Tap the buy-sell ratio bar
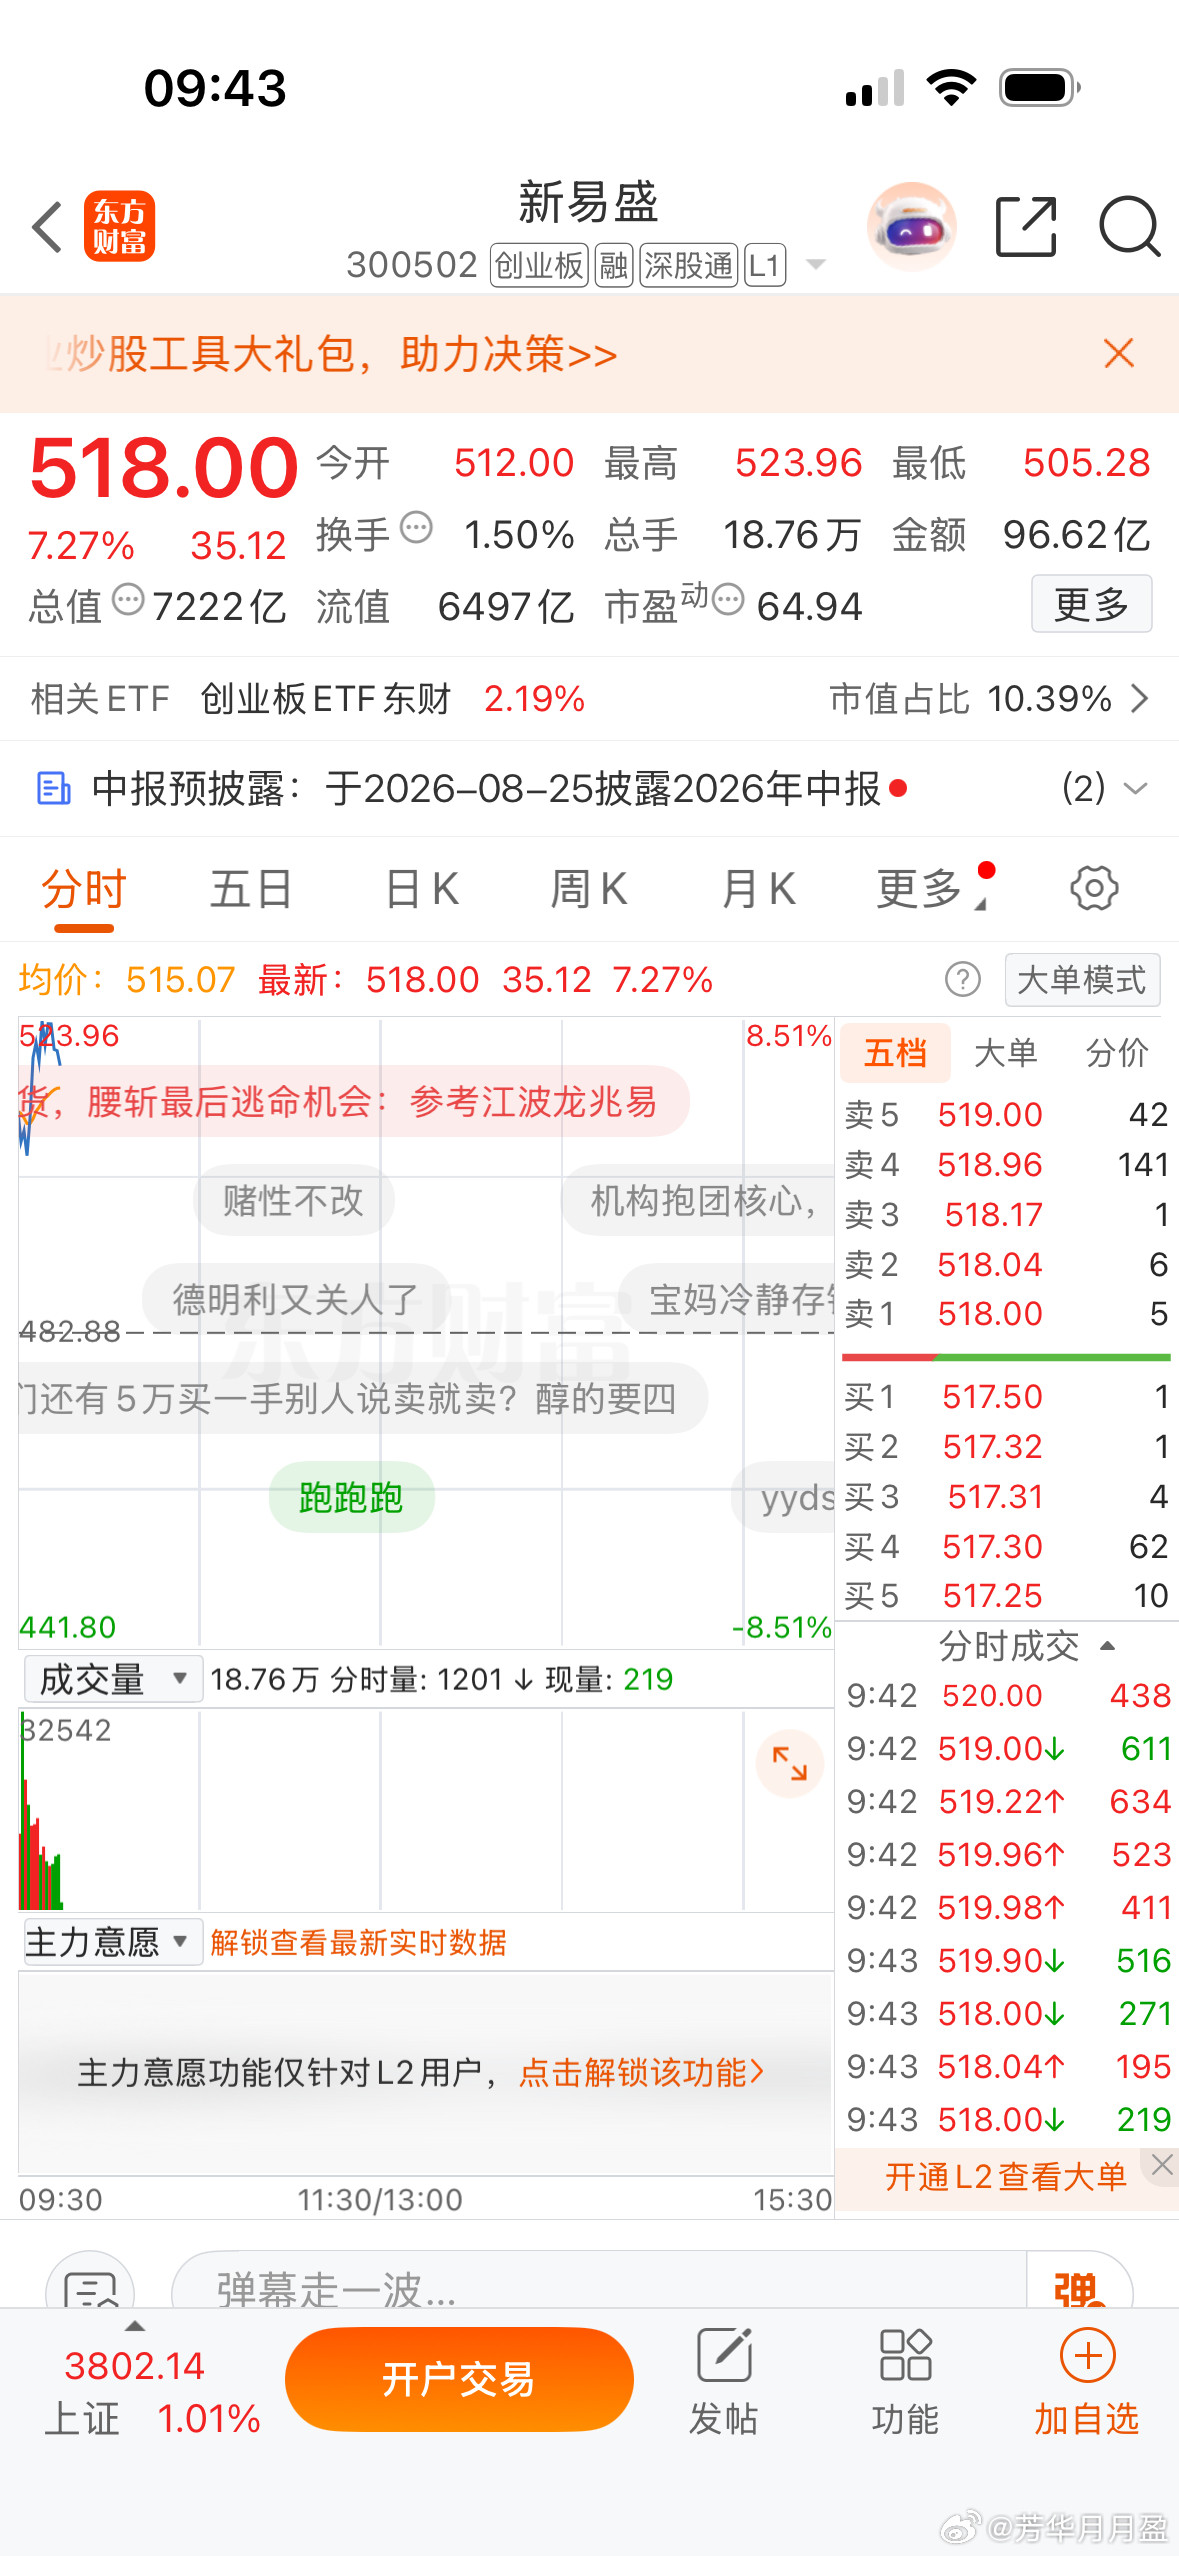Screen dimensions: 1179x2556 (1006, 1357)
